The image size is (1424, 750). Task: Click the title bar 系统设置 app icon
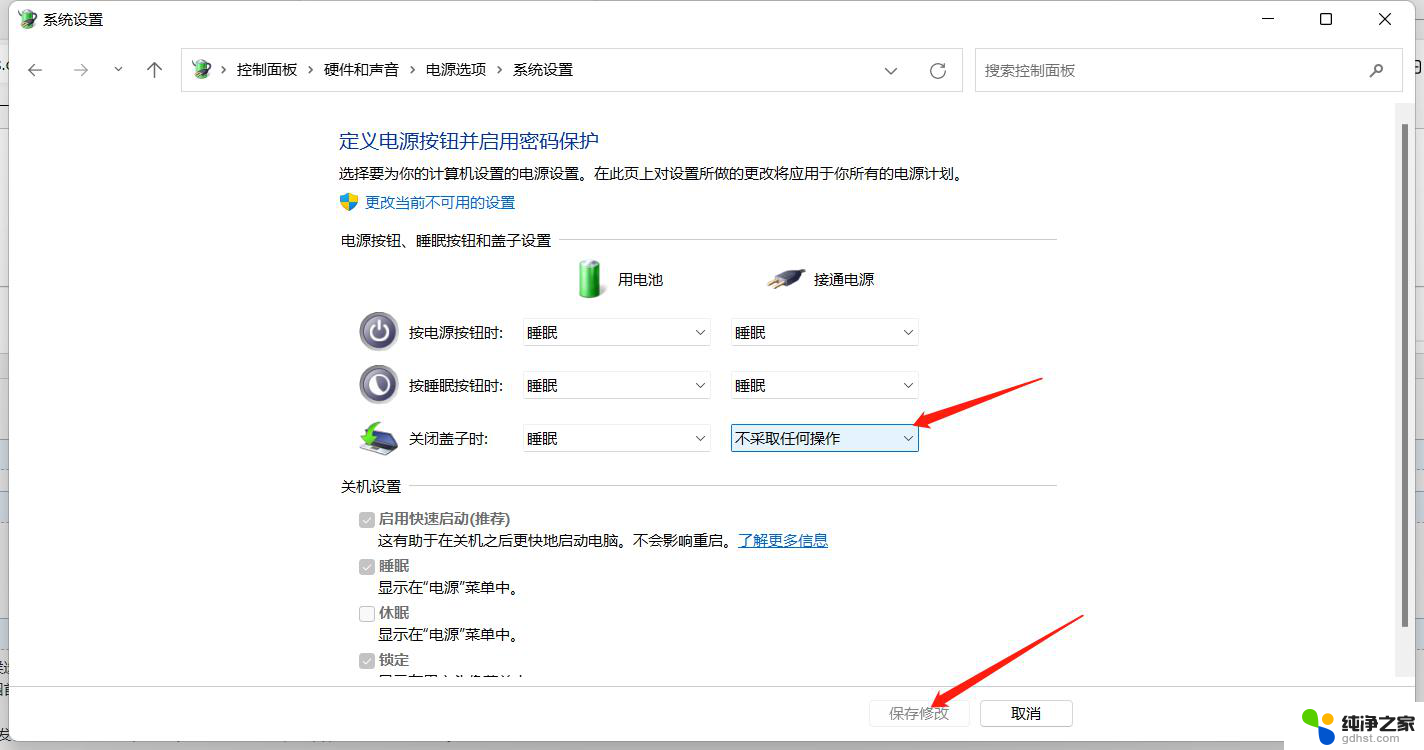click(x=27, y=19)
